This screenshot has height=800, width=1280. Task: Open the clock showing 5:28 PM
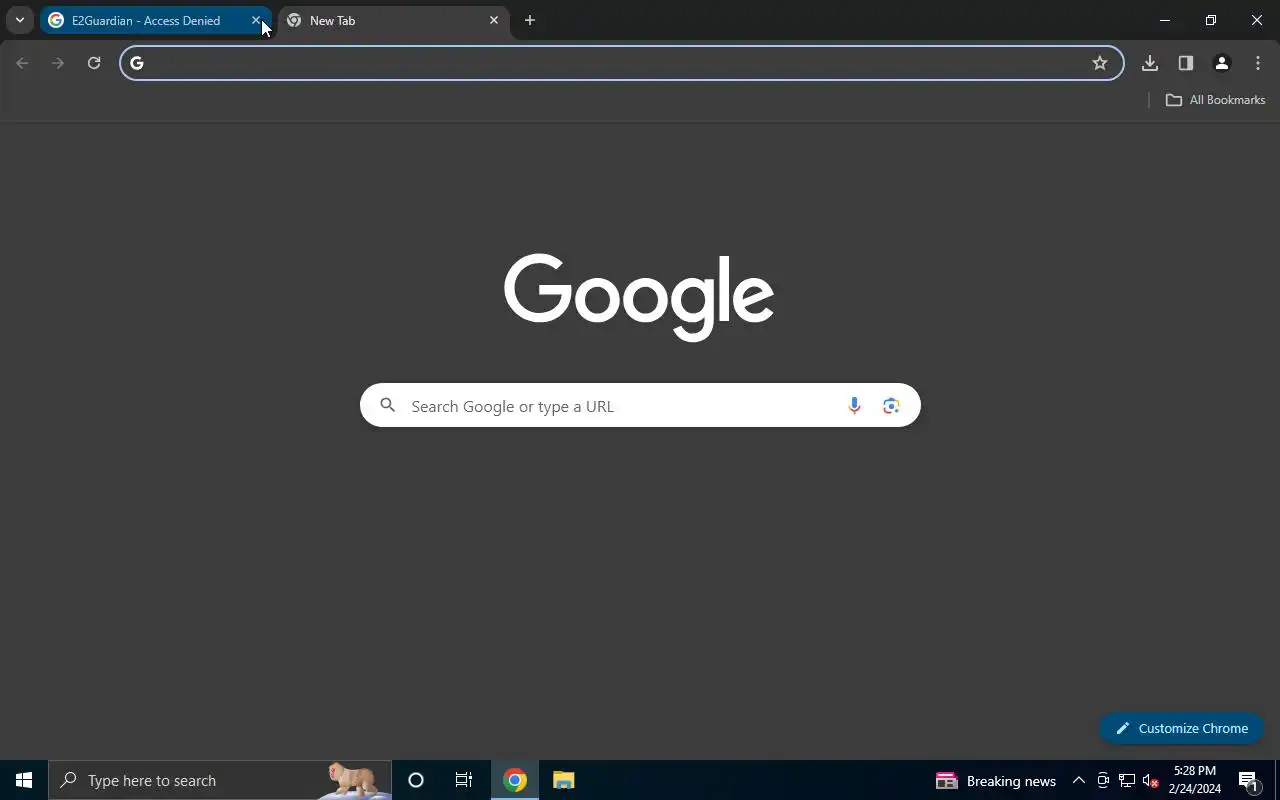click(1195, 780)
